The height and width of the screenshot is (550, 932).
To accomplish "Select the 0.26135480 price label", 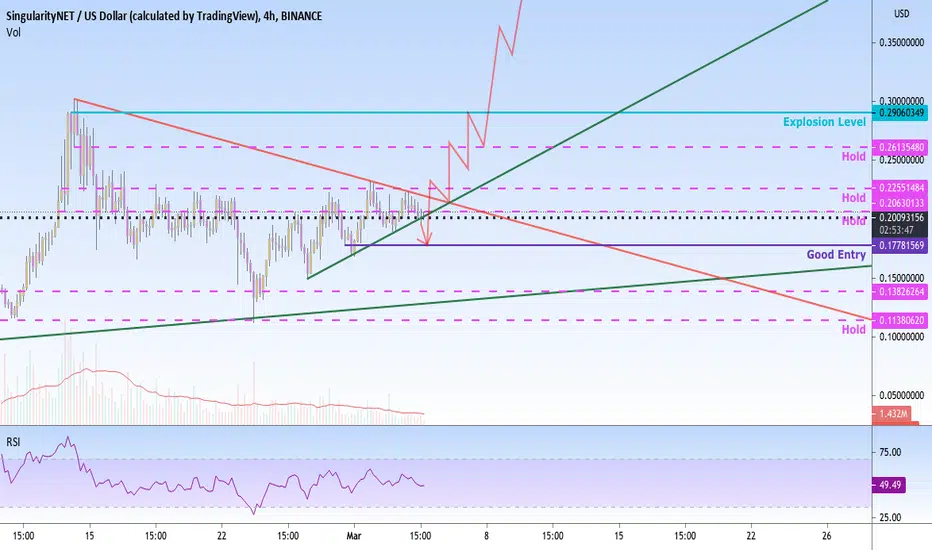I will click(x=901, y=147).
